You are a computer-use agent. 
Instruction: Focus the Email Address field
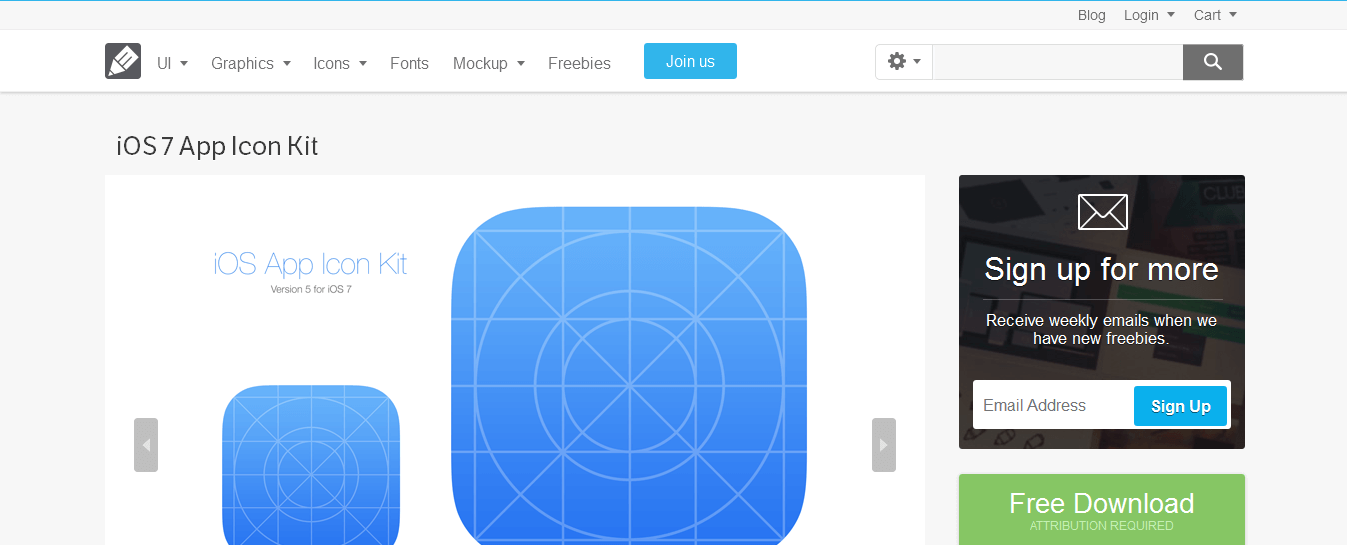[1053, 405]
